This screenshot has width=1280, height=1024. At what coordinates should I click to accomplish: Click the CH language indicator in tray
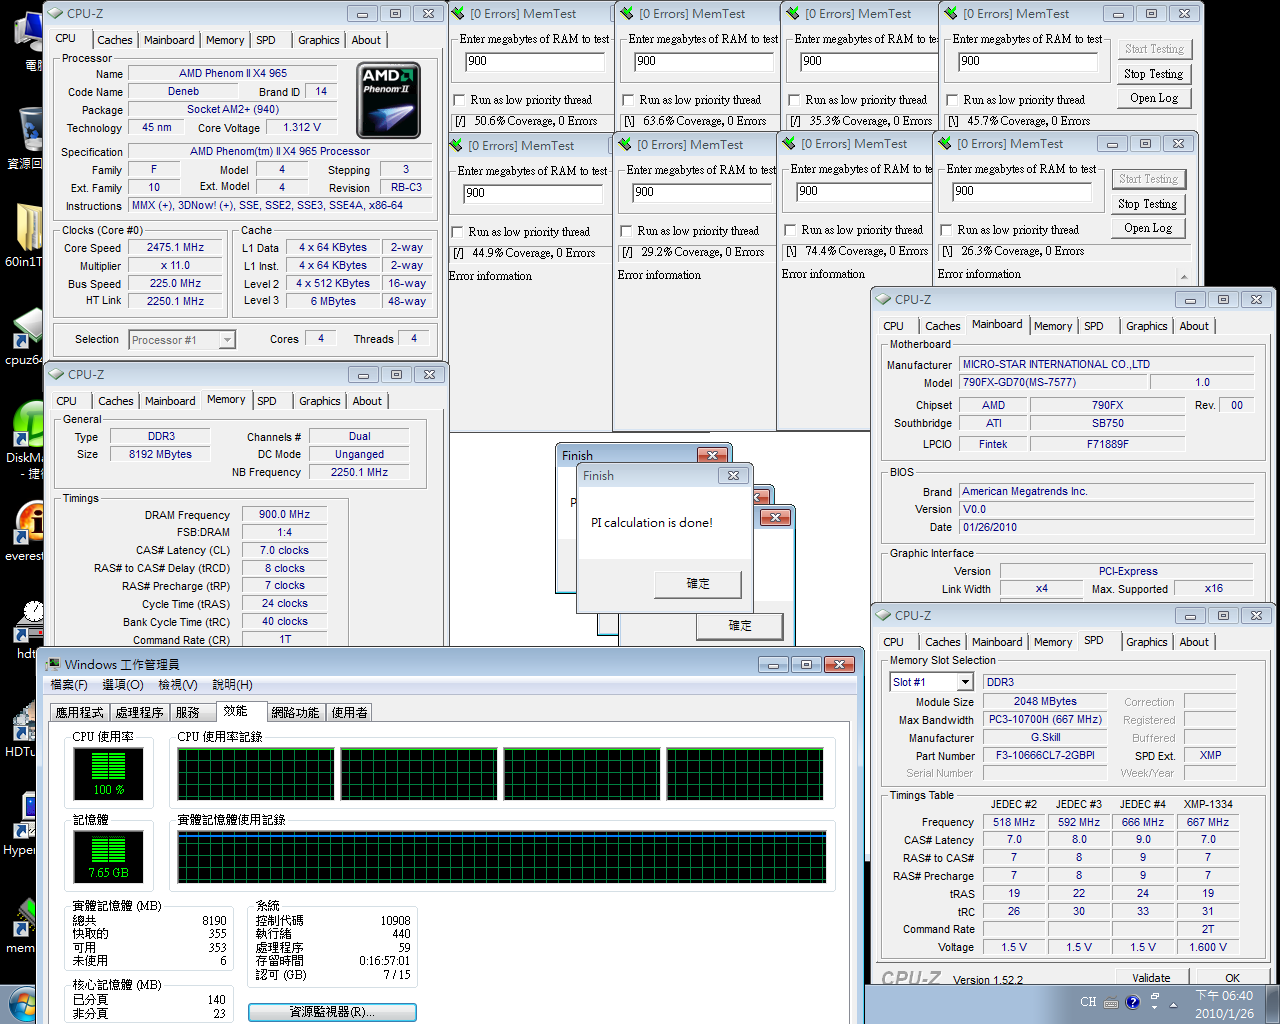tap(1088, 1002)
